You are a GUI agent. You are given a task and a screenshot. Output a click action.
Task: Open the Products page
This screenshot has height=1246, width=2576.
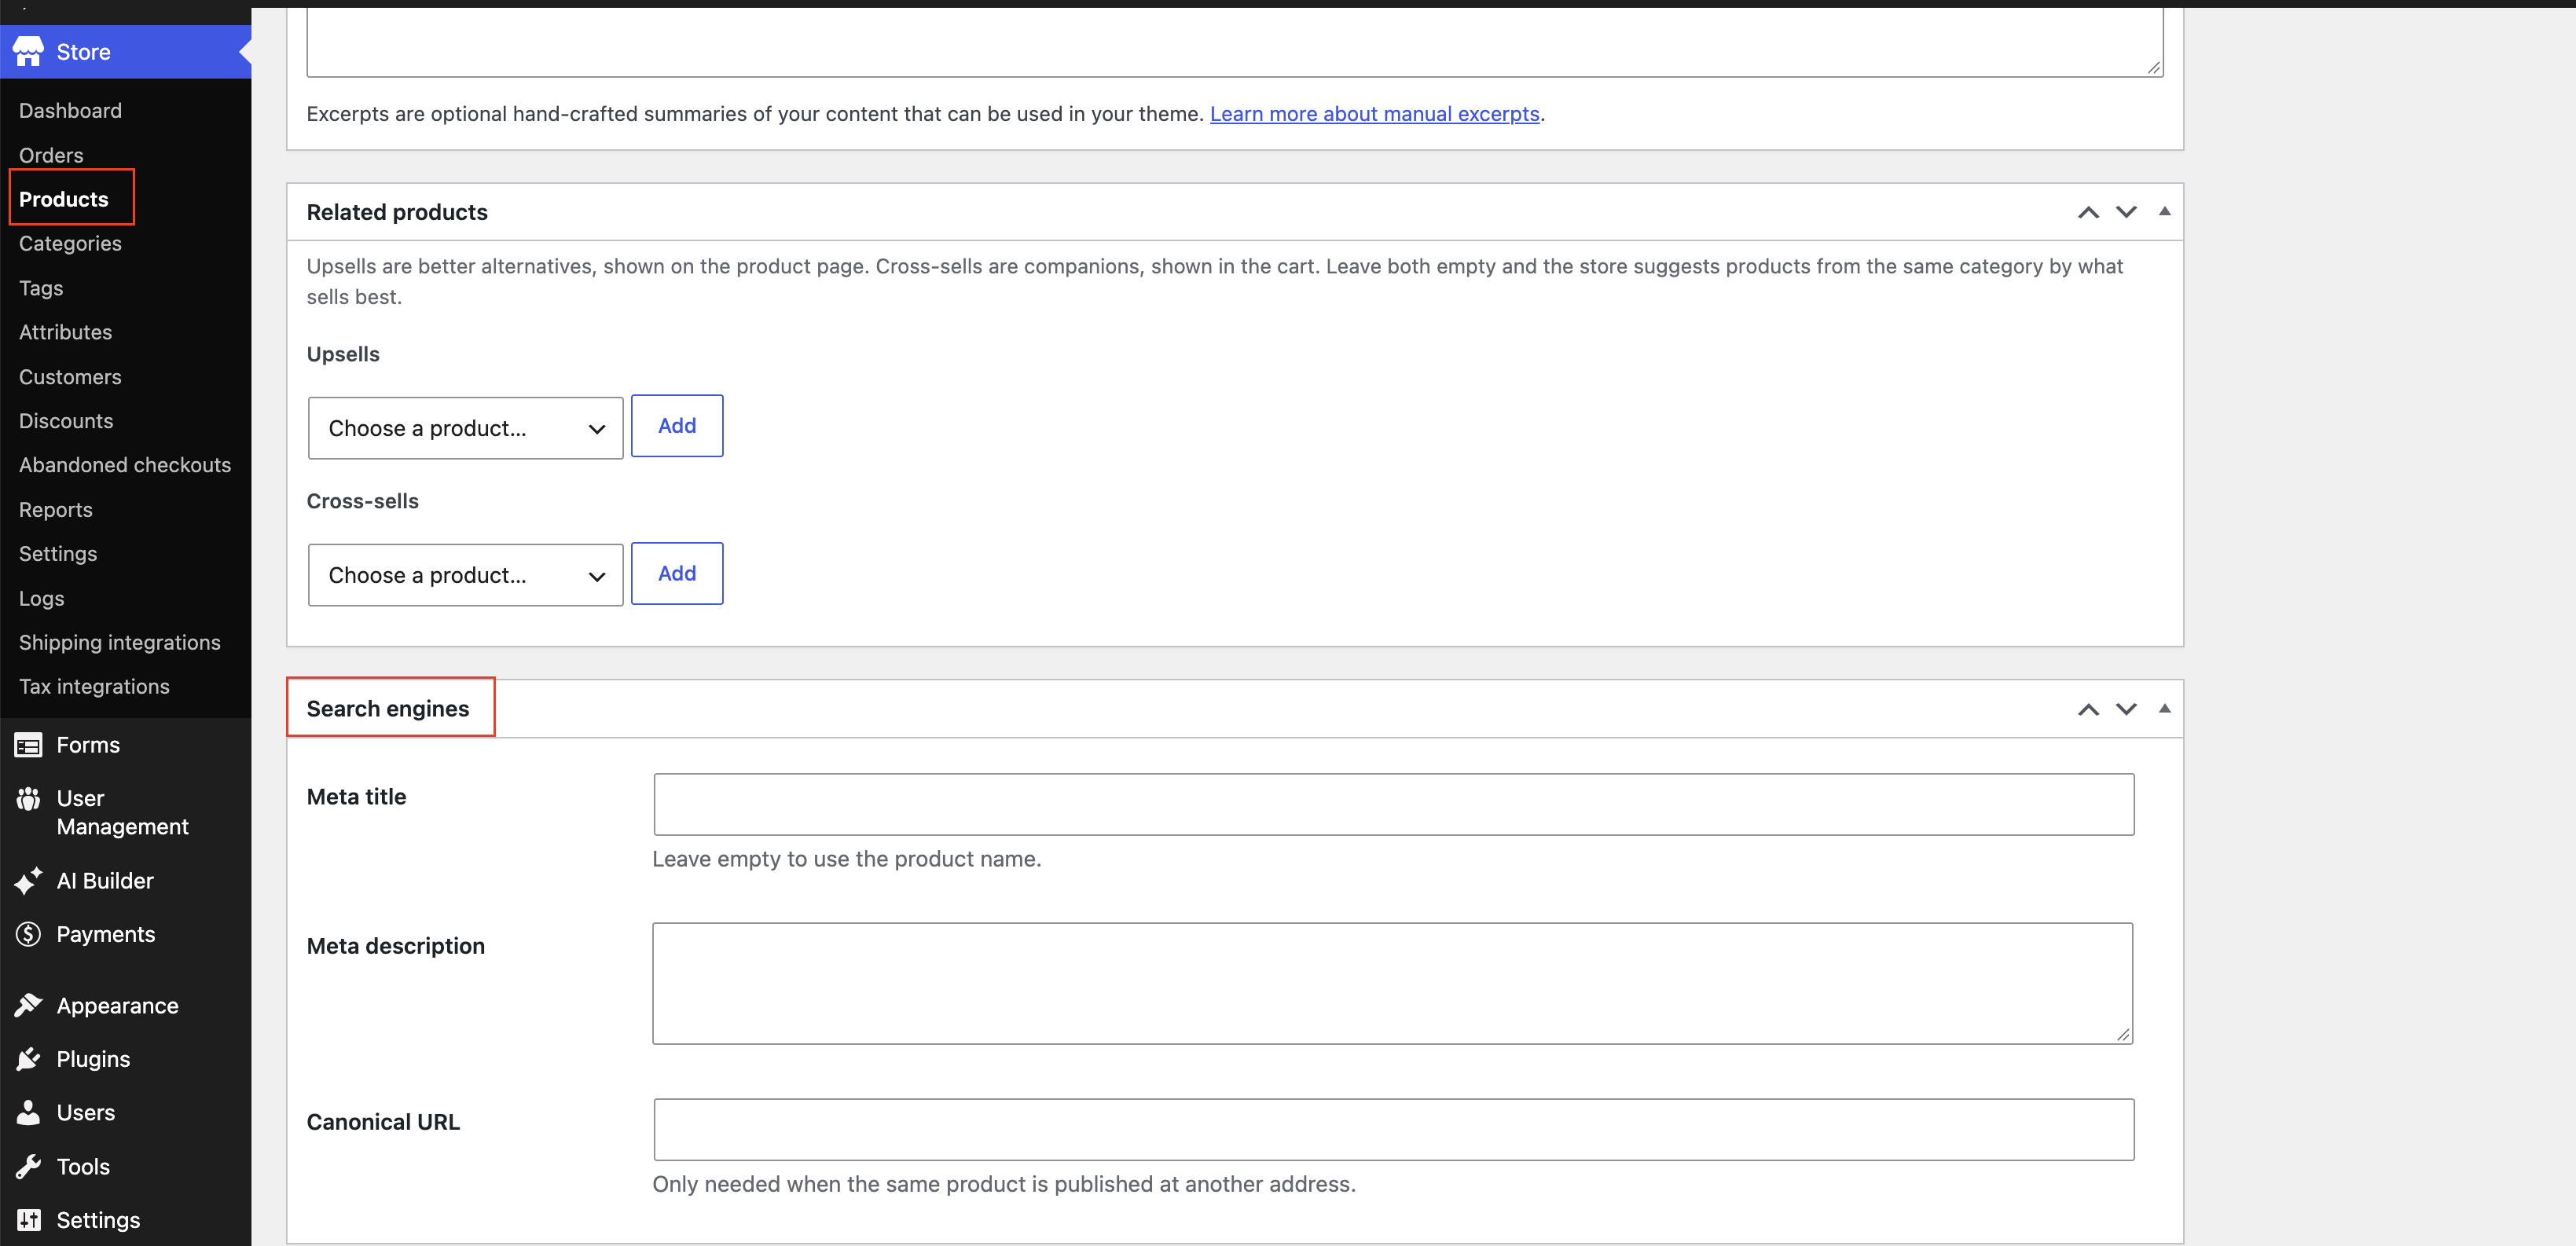pyautogui.click(x=63, y=199)
